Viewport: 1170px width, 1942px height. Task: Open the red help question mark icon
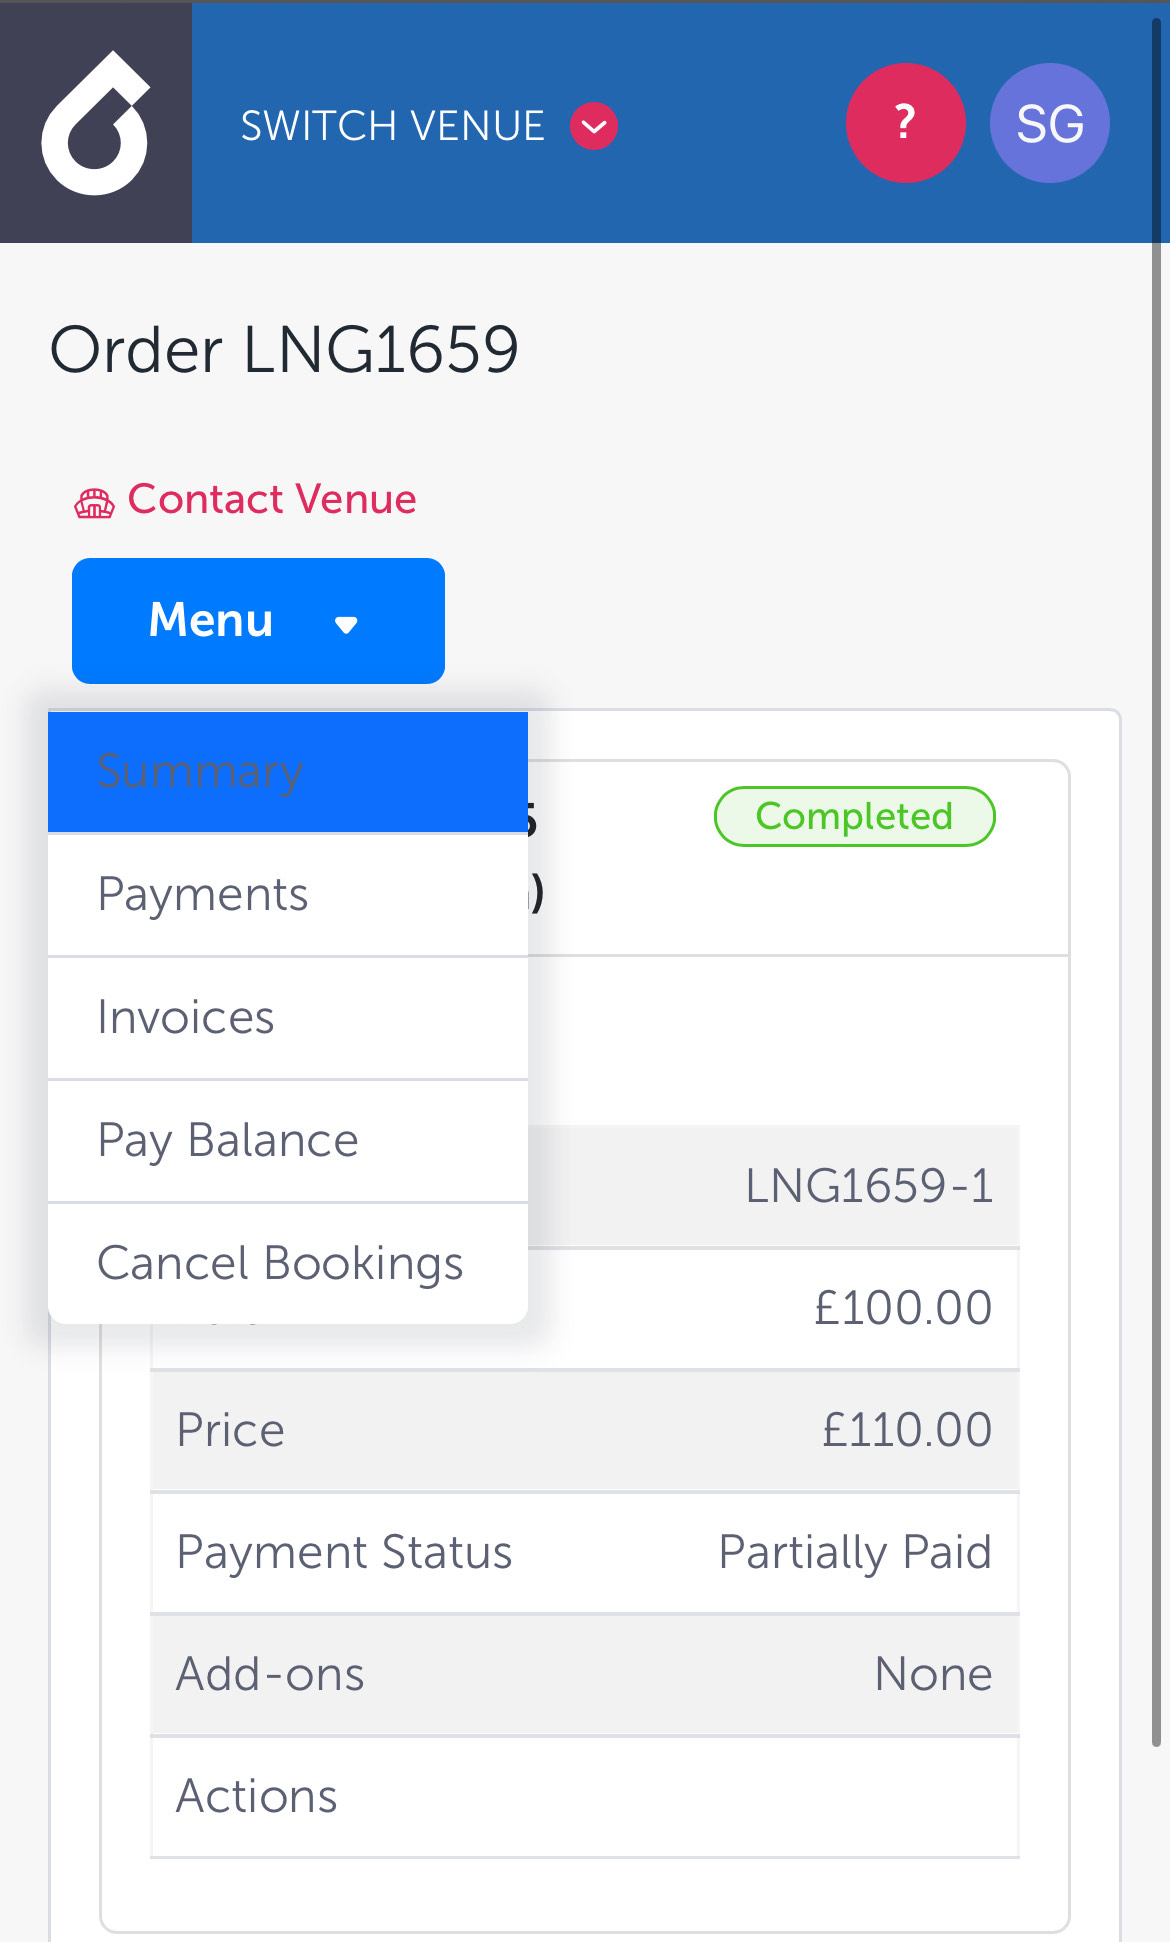point(905,123)
